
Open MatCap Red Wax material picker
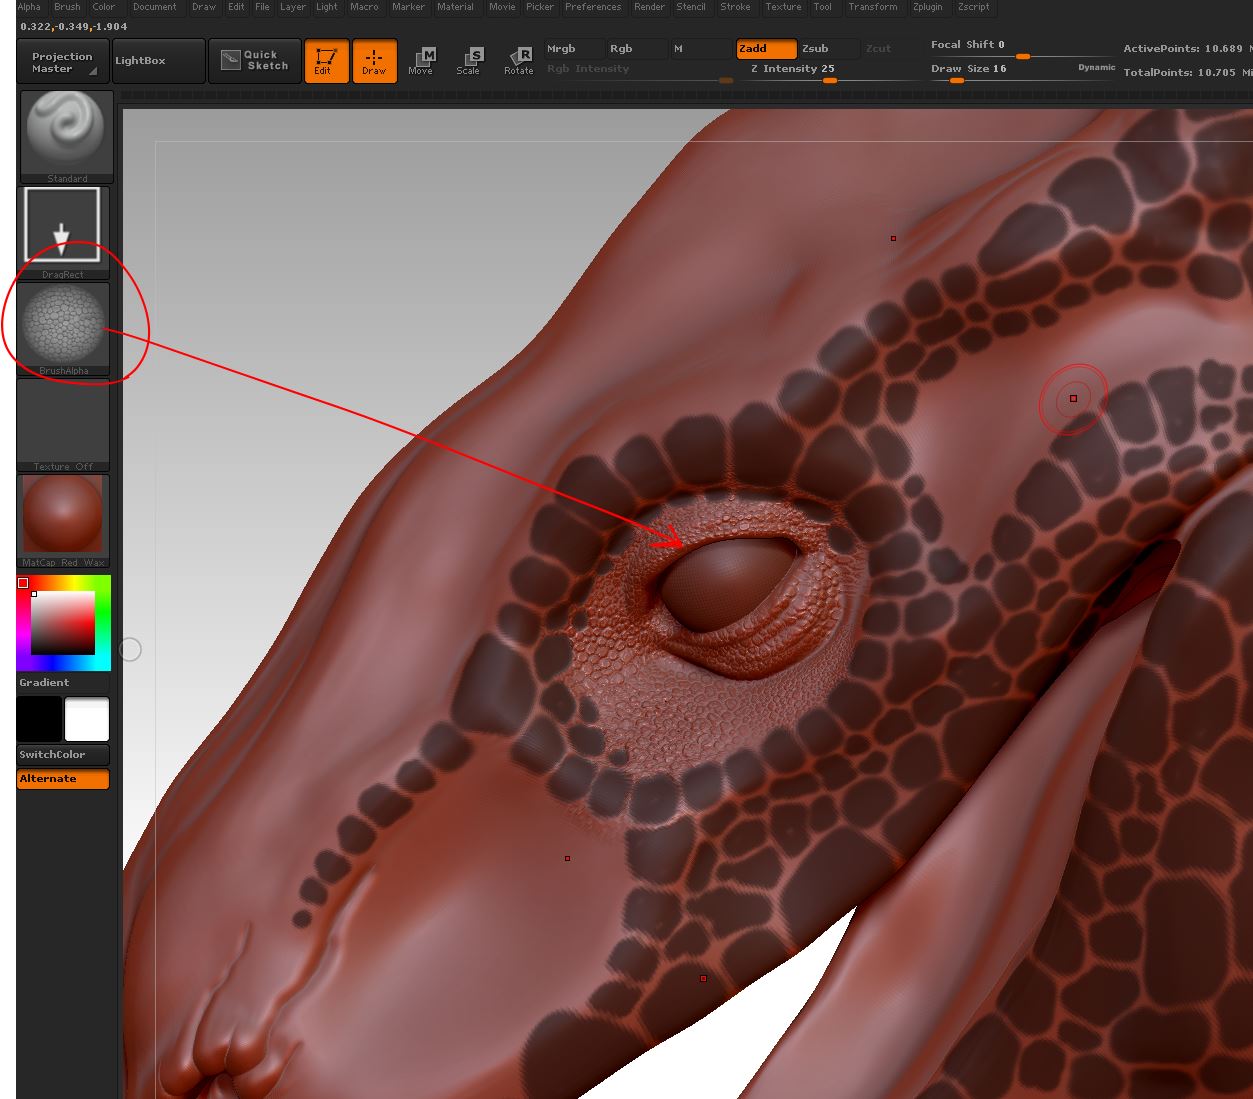(63, 520)
